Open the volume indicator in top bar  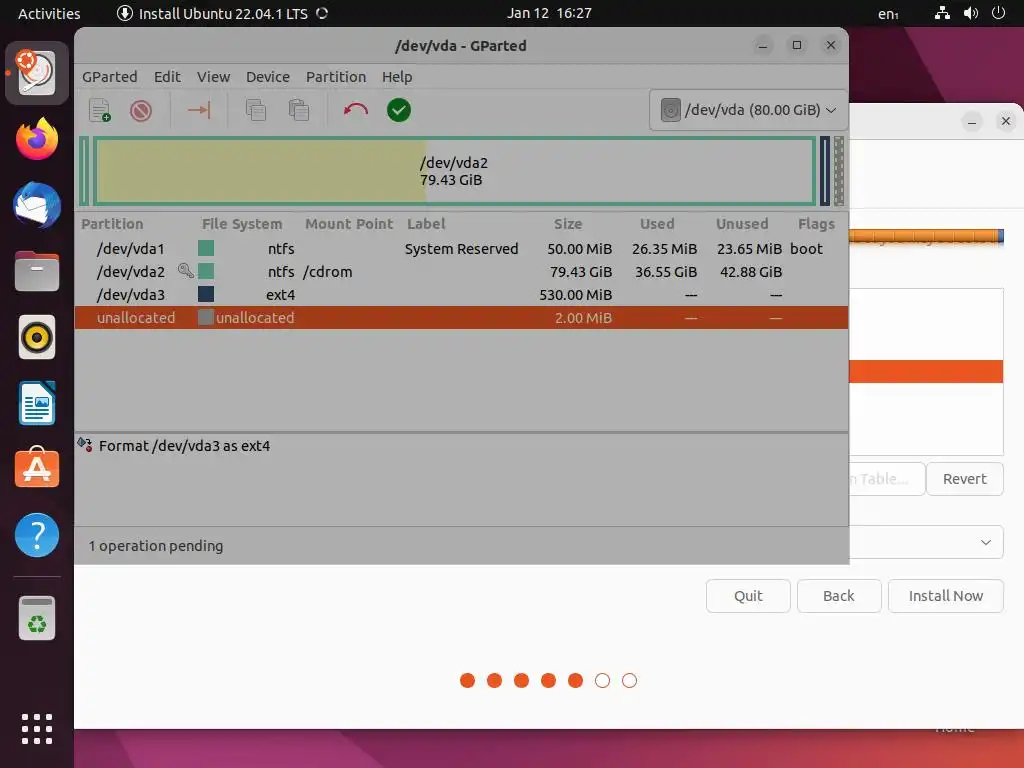click(970, 13)
